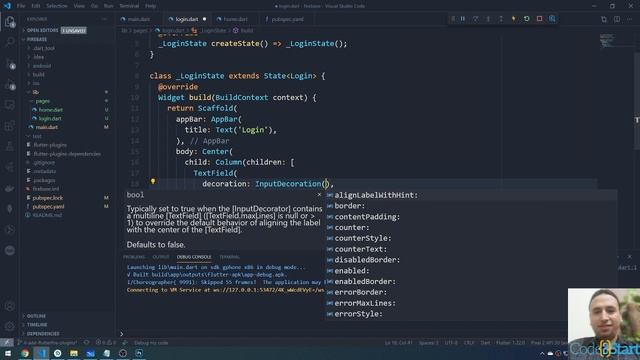Select the enabledBorder suggestion
This screenshot has height=360, width=640.
pyautogui.click(x=471, y=282)
